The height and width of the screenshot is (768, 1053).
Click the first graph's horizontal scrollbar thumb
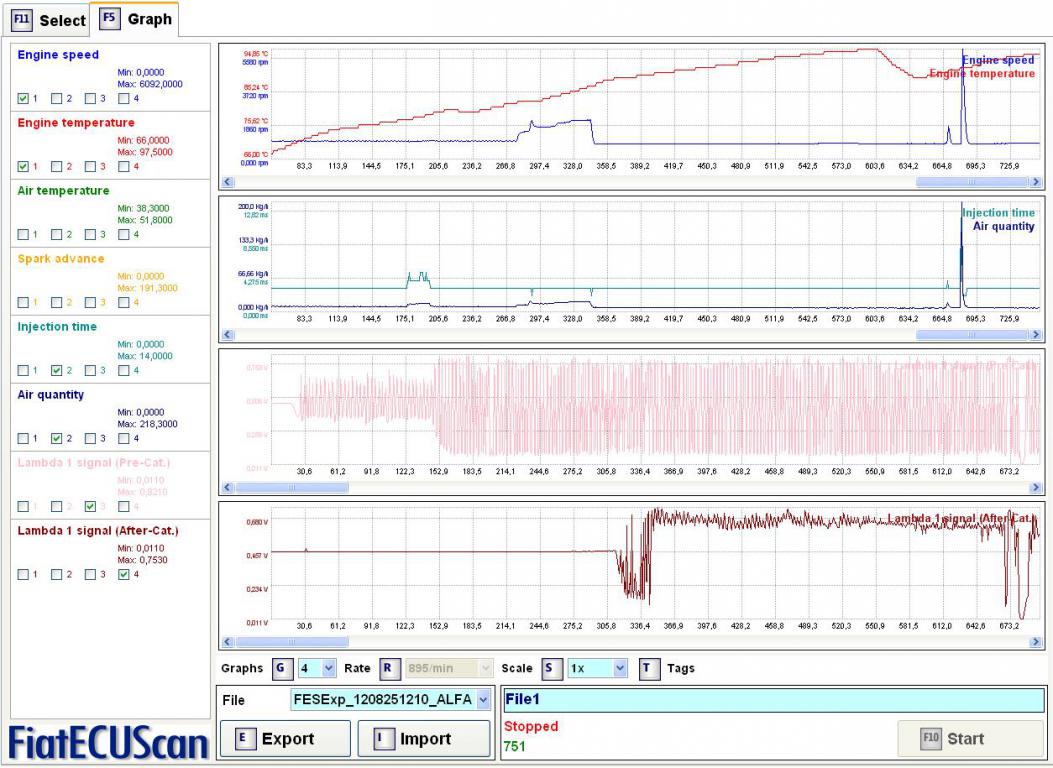click(x=971, y=182)
